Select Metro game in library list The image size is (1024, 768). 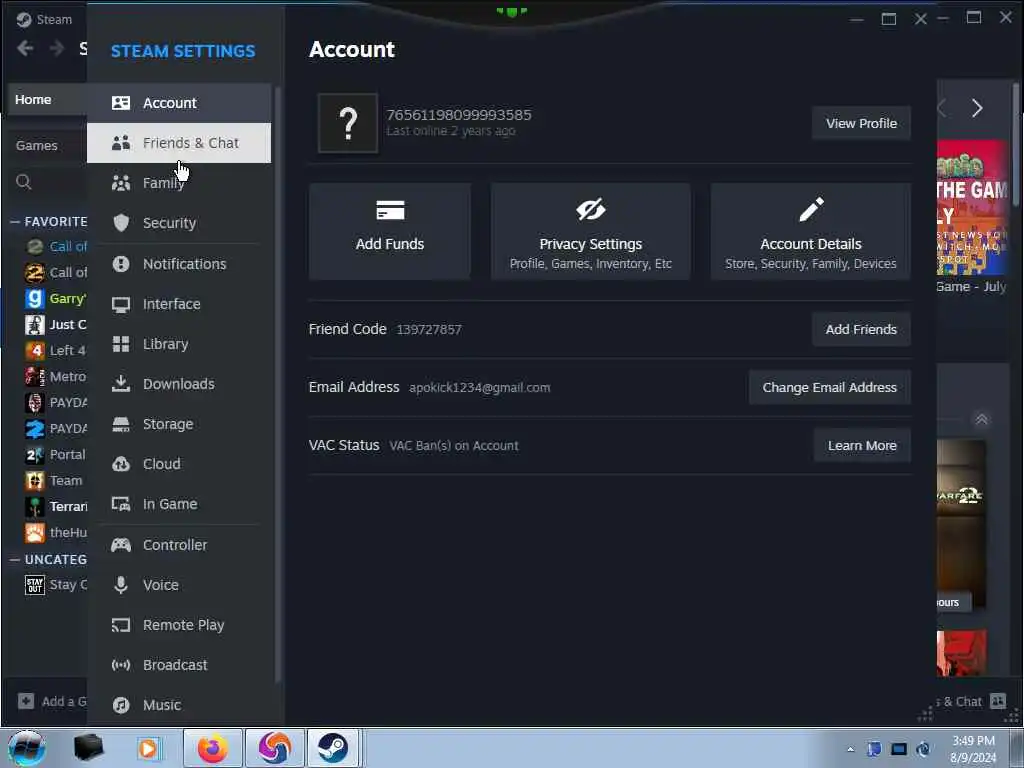pyautogui.click(x=56, y=376)
